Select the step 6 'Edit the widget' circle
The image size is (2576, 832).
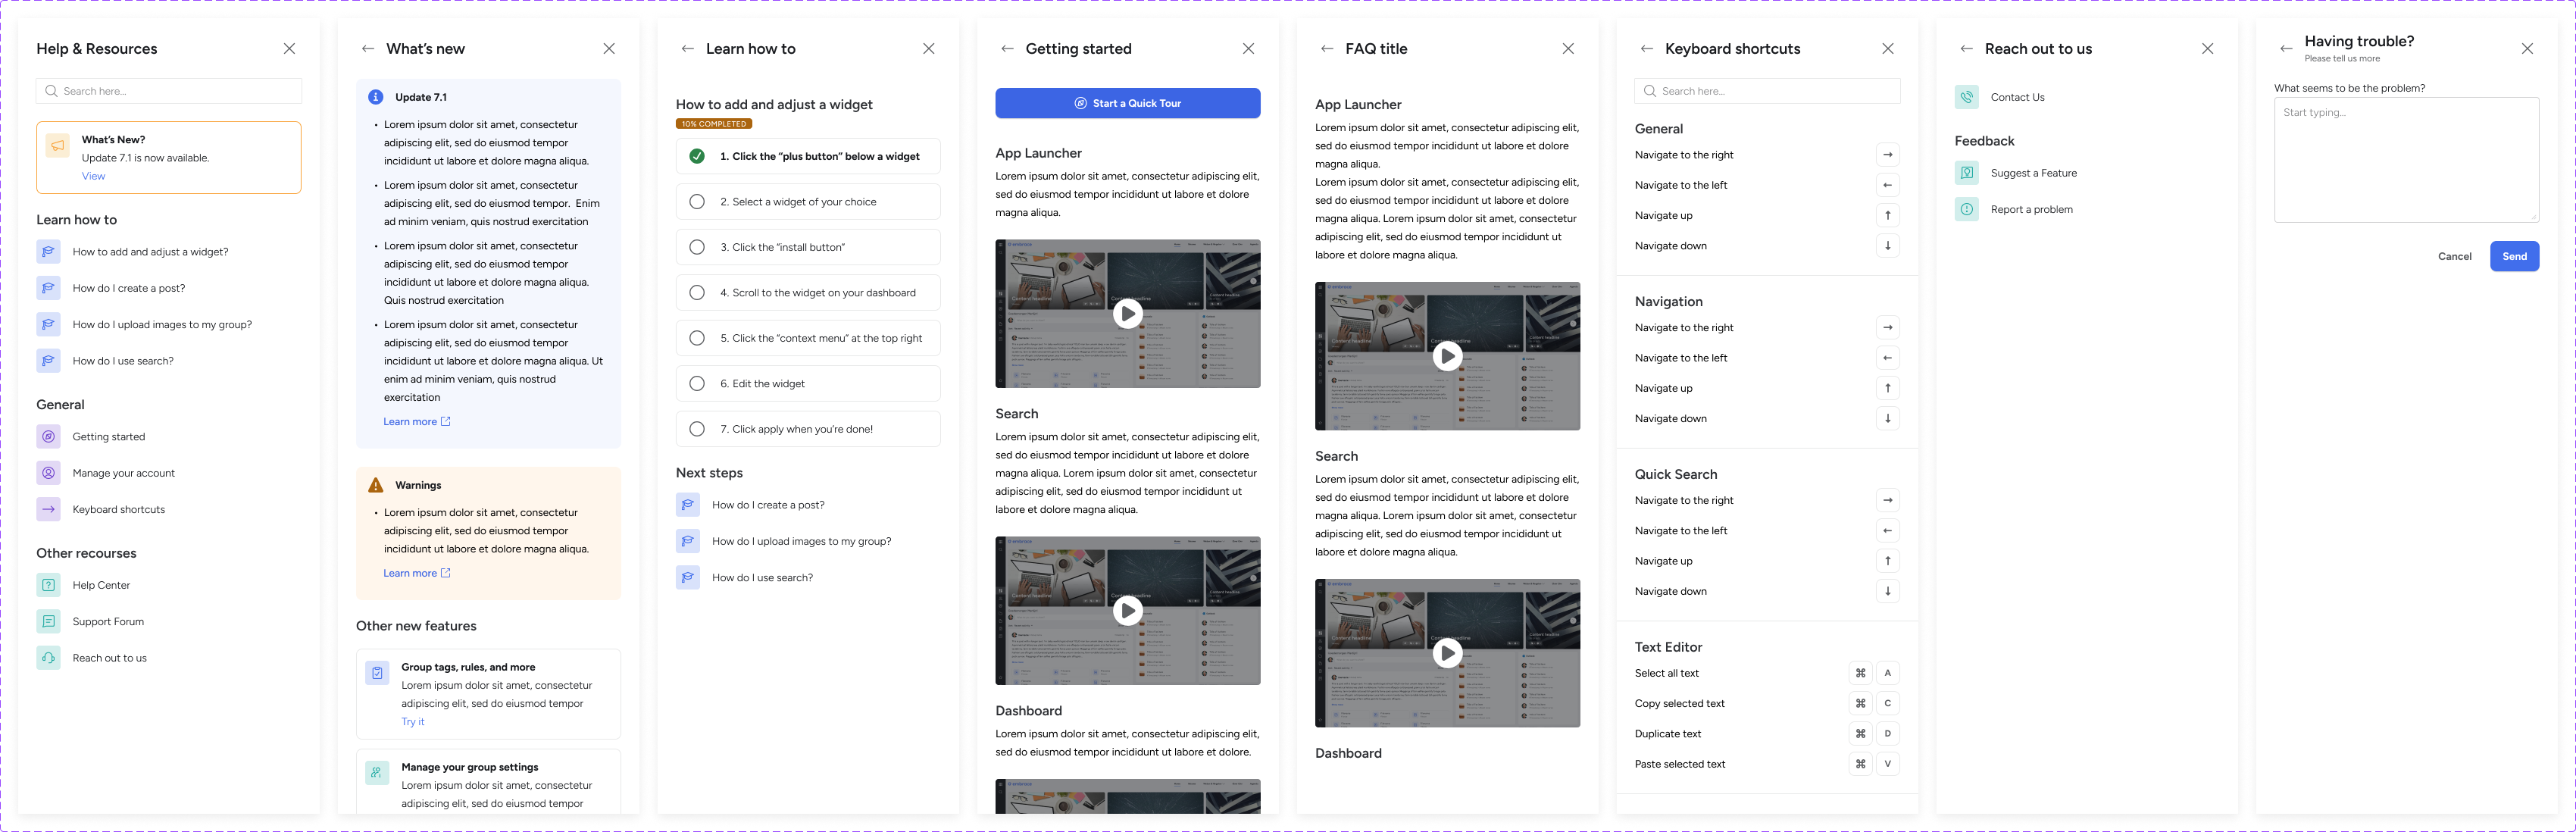[x=697, y=383]
